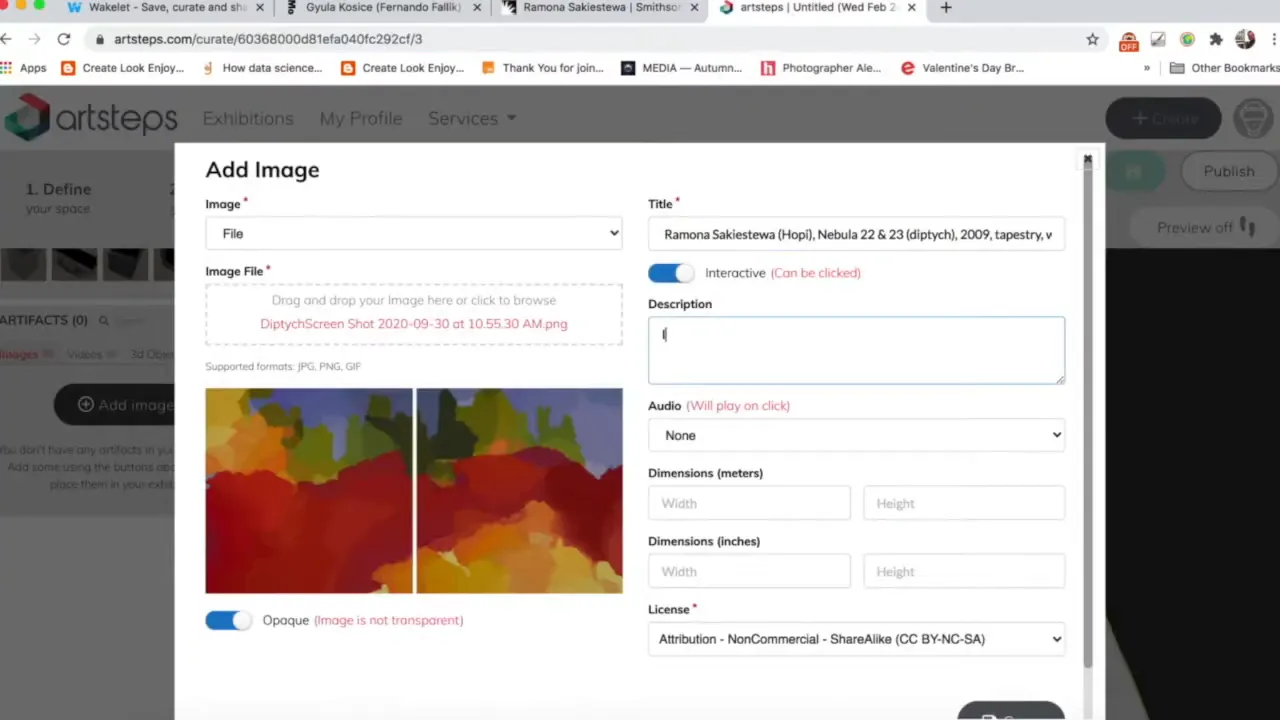Close the Gyula Kosice browser tab
This screenshot has height=720, width=1280.
tap(479, 7)
